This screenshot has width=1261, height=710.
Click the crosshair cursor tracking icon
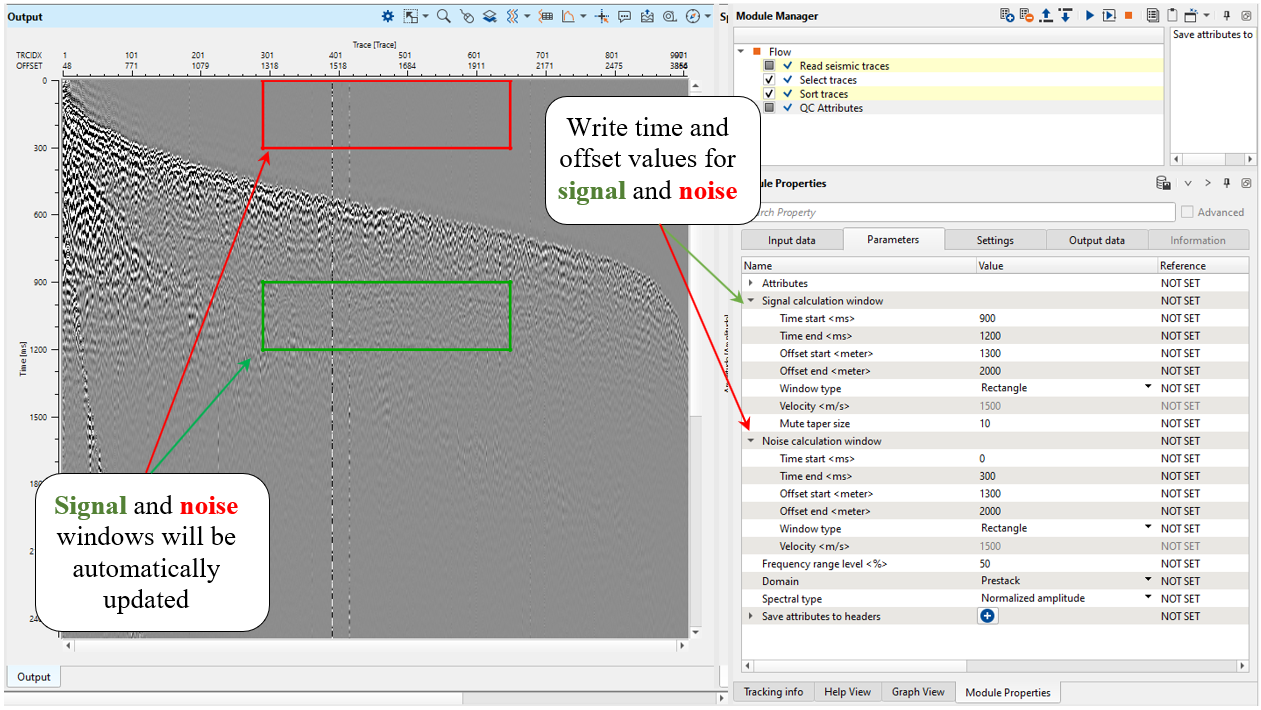click(601, 16)
